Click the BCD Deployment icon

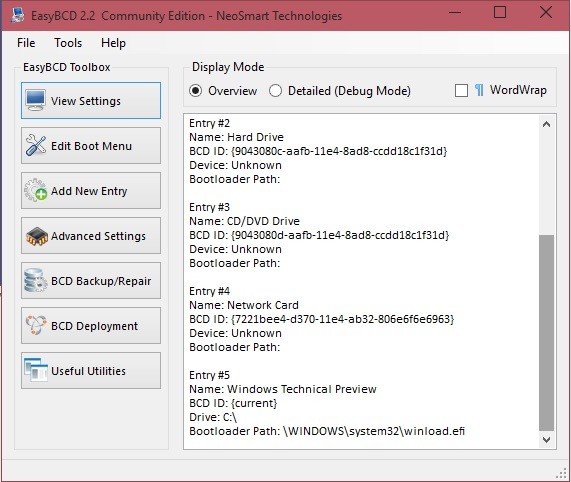pyautogui.click(x=36, y=325)
